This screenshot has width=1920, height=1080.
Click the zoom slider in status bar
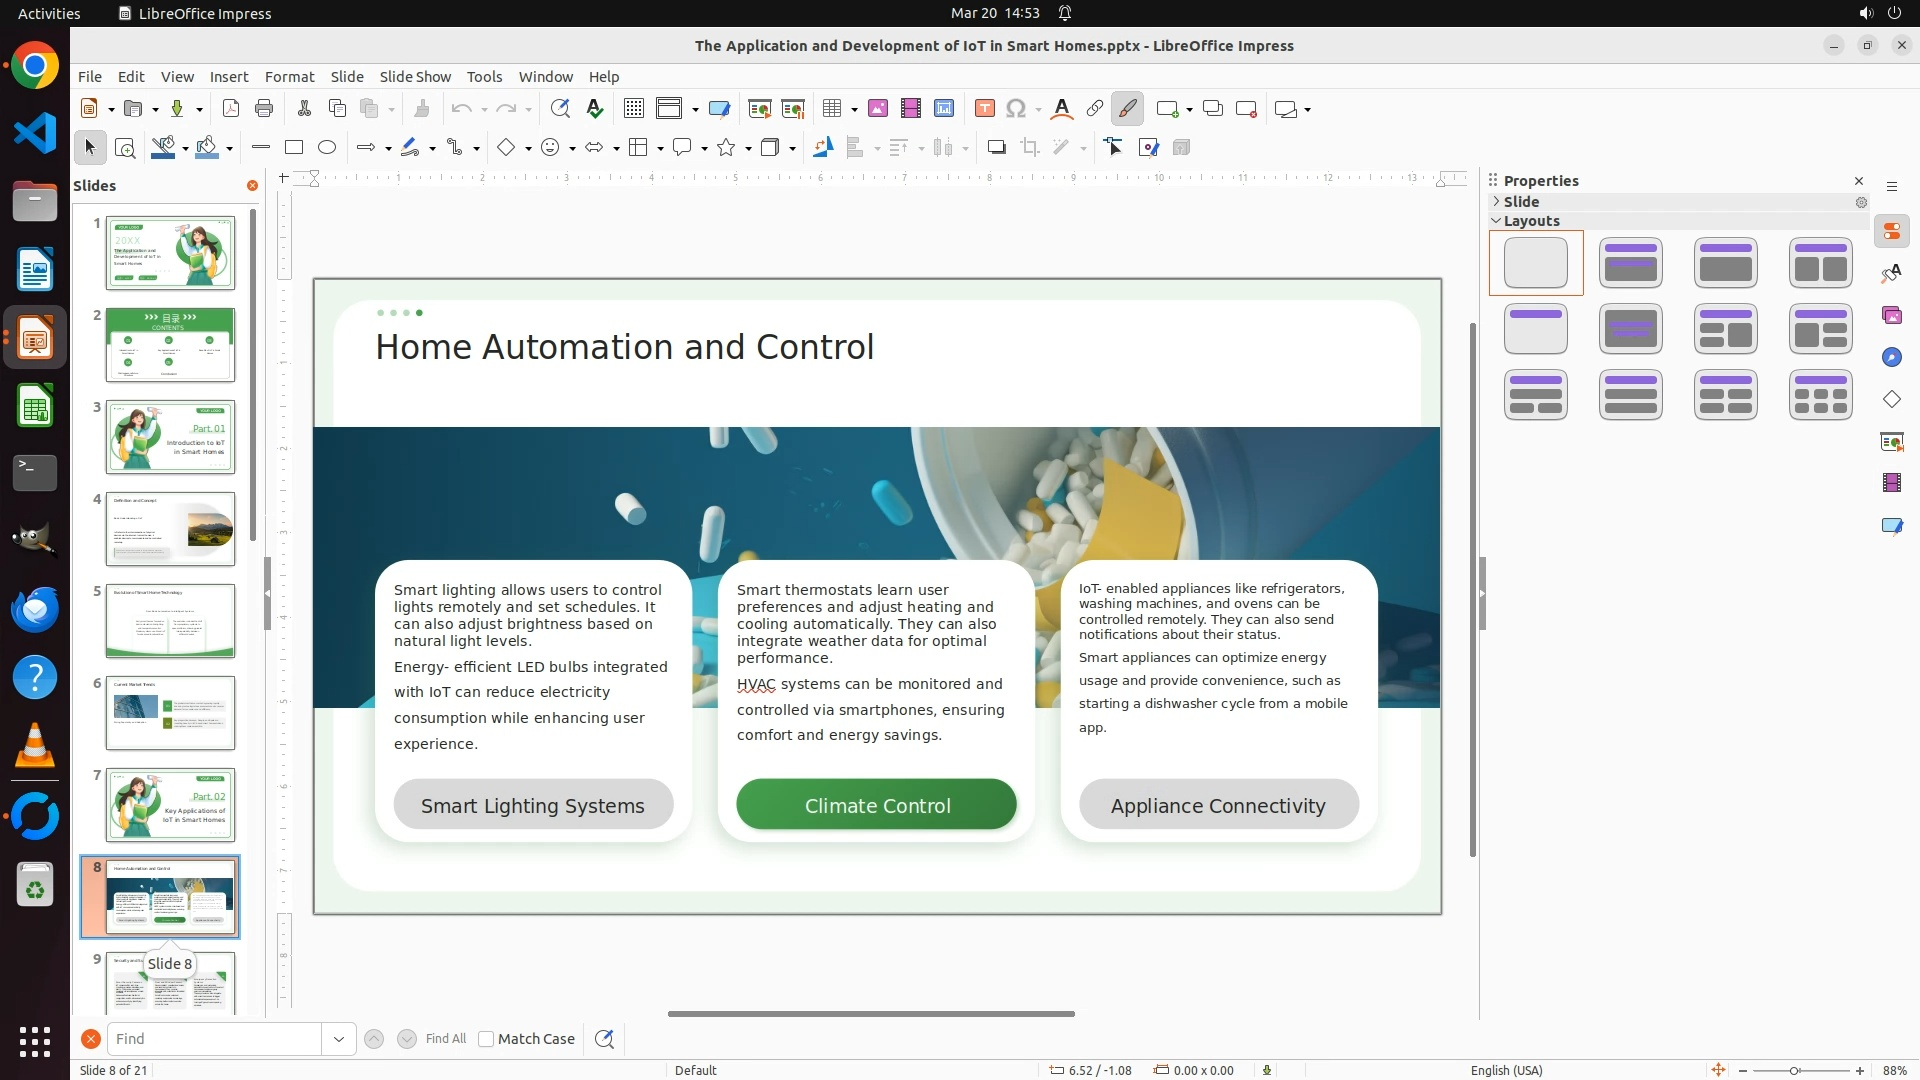[x=1795, y=1070]
